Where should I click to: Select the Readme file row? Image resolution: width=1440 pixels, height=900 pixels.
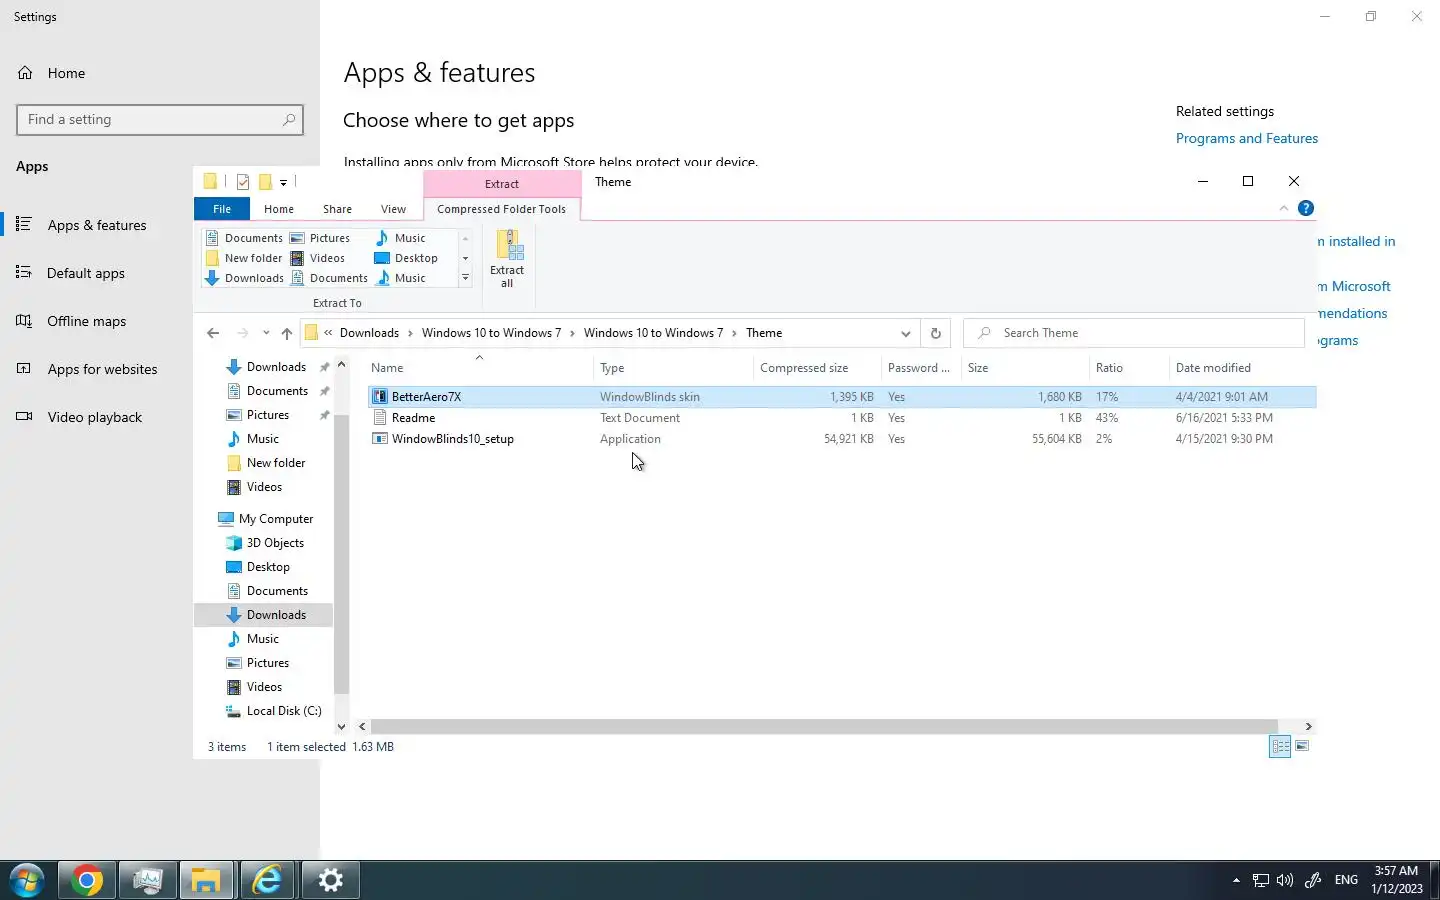[x=841, y=418]
